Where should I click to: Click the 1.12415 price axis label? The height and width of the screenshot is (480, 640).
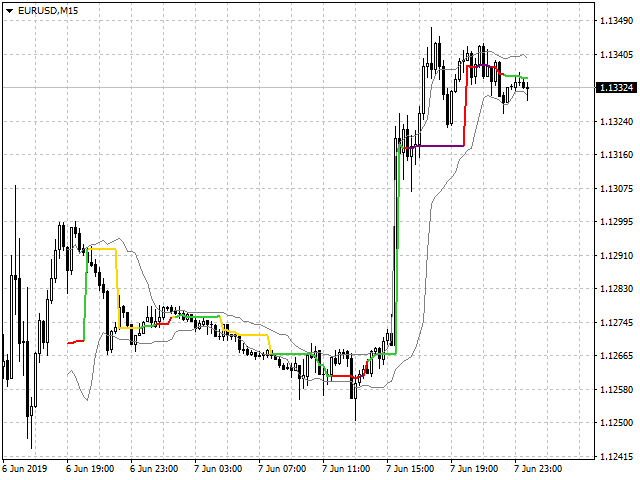point(616,456)
